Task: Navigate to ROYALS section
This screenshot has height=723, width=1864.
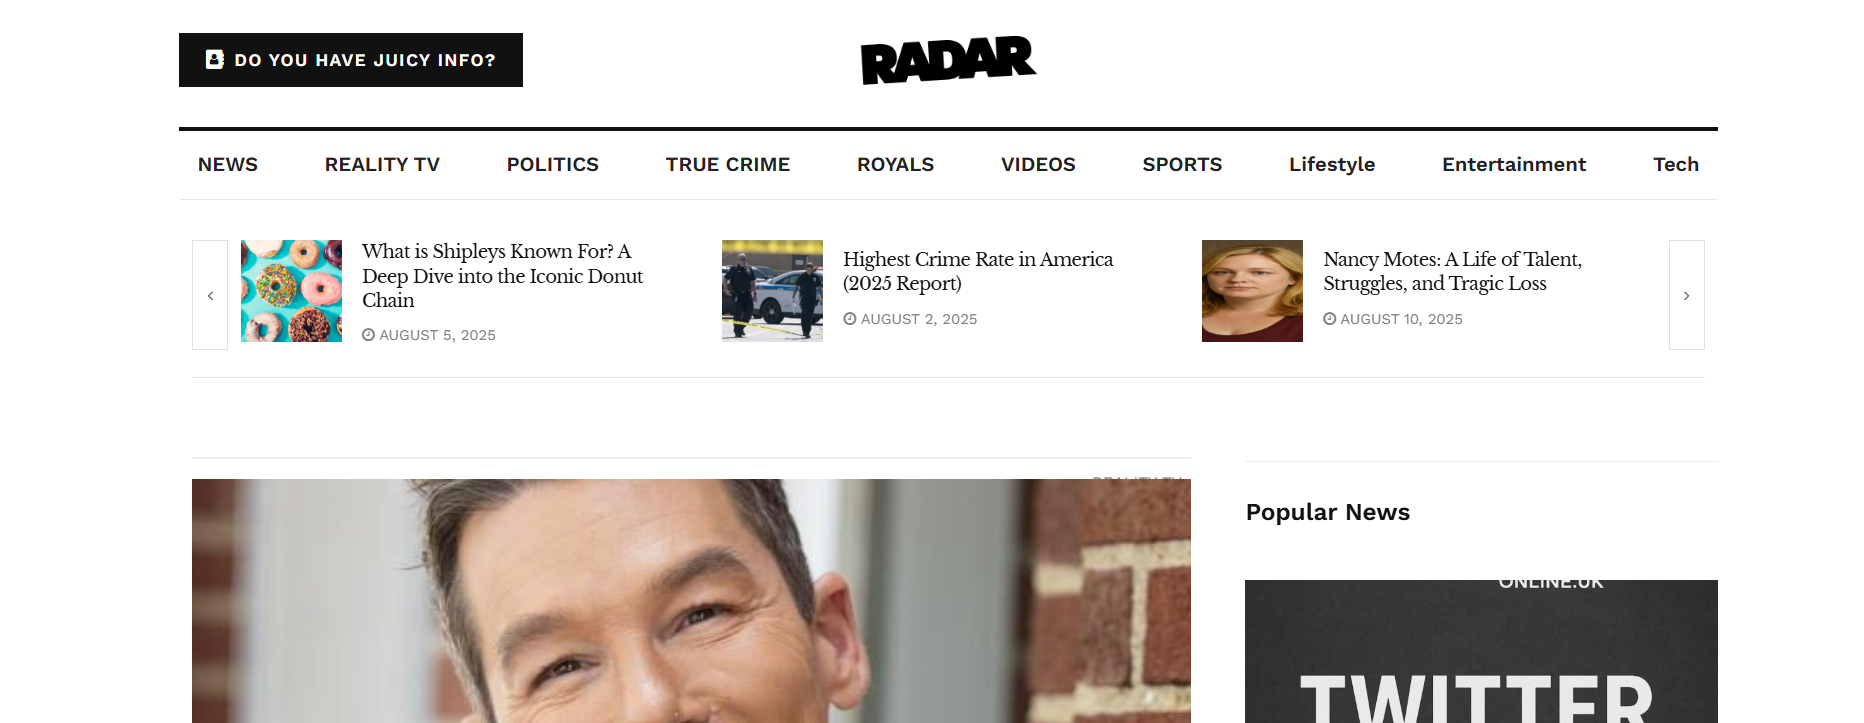Action: tap(895, 164)
